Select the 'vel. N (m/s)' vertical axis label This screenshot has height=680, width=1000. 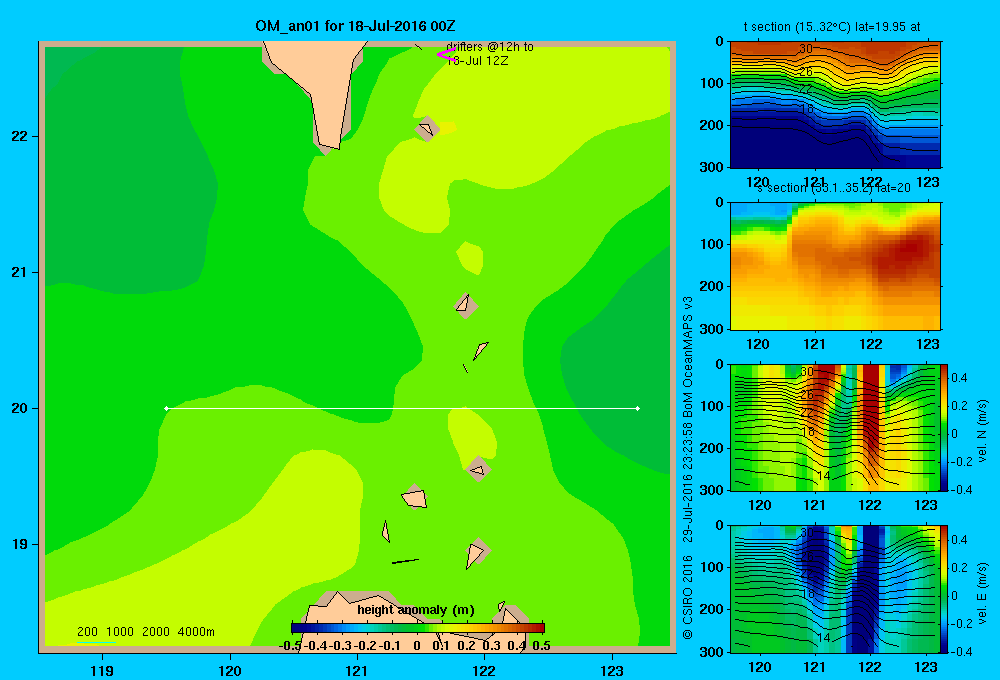click(x=982, y=431)
